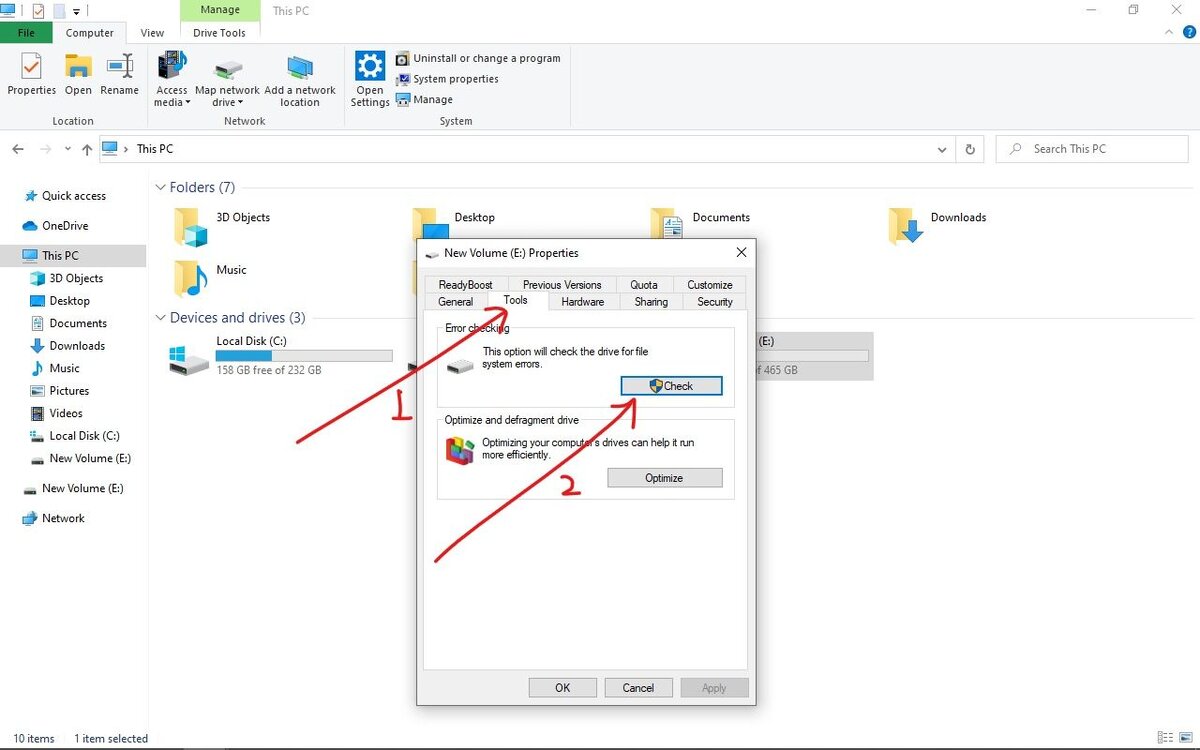The height and width of the screenshot is (750, 1200).
Task: Switch to the Computer ribbon tab
Action: coord(90,33)
